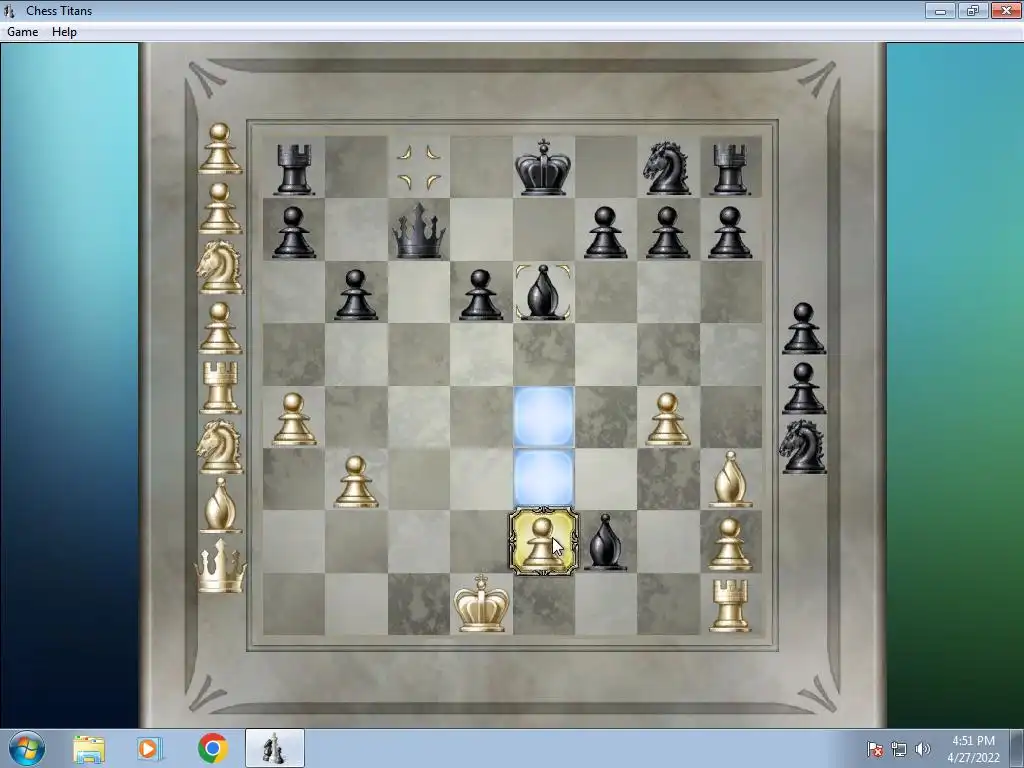
Task: Click the Chess Titans taskbar button
Action: [x=274, y=748]
